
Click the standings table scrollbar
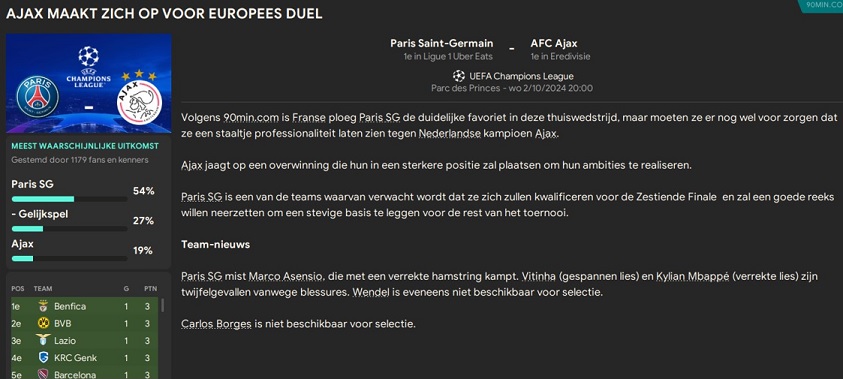(x=162, y=306)
